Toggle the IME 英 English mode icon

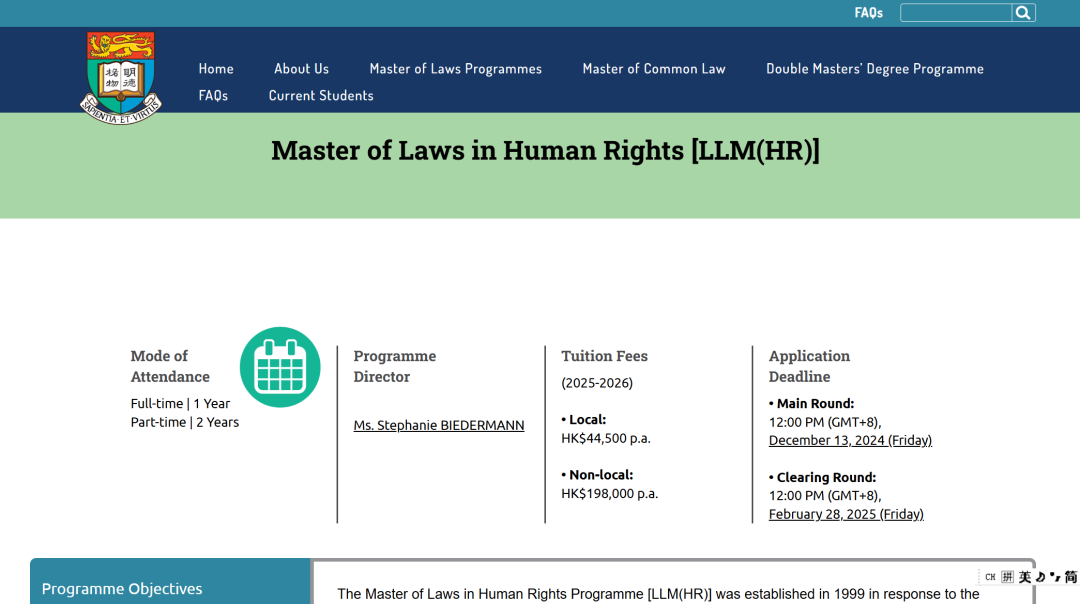pos(1025,577)
